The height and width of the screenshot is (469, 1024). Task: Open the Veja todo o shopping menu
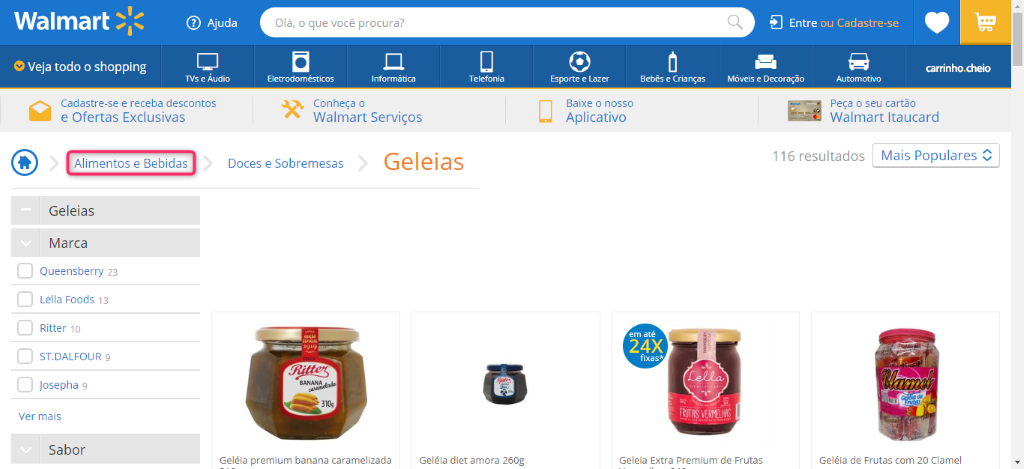(x=80, y=67)
